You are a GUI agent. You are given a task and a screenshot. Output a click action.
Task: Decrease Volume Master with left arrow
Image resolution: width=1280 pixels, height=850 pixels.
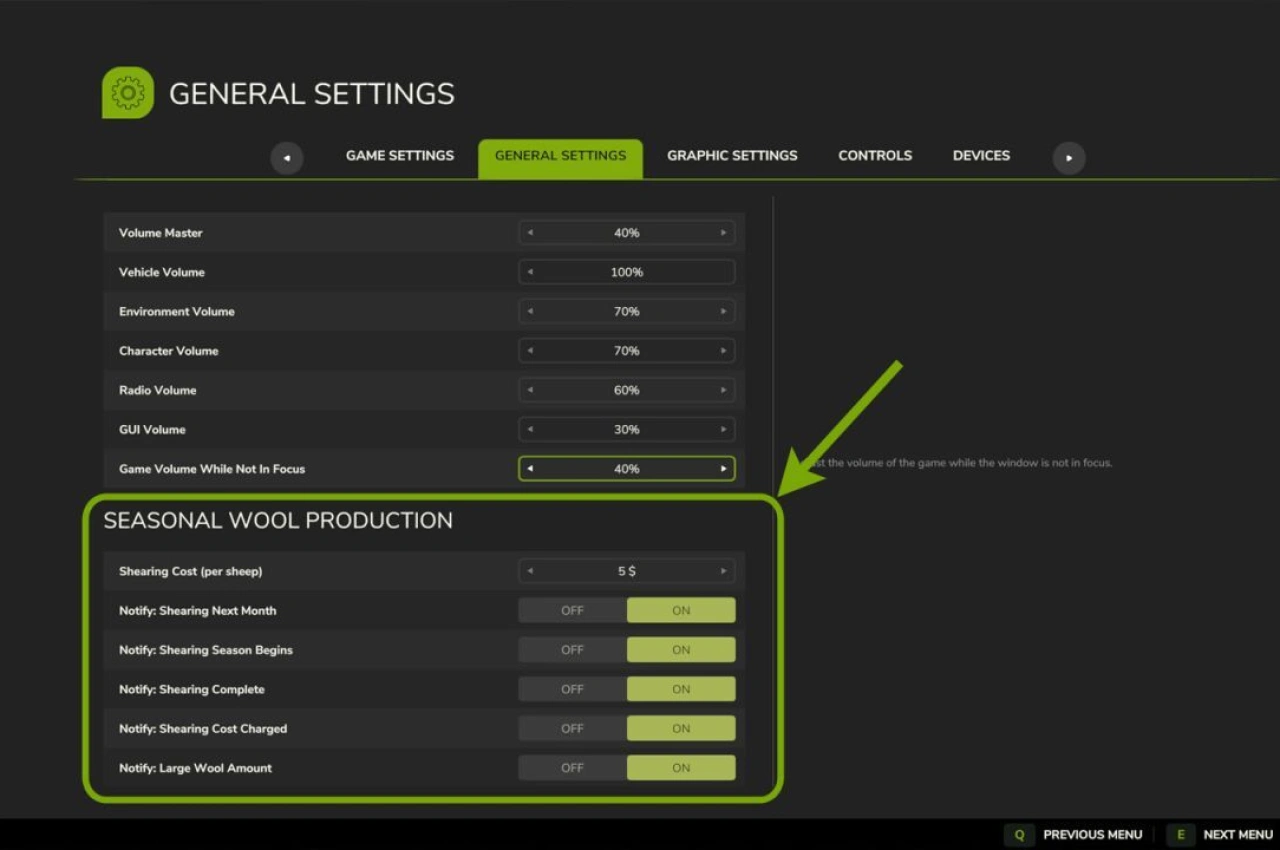pyautogui.click(x=530, y=233)
